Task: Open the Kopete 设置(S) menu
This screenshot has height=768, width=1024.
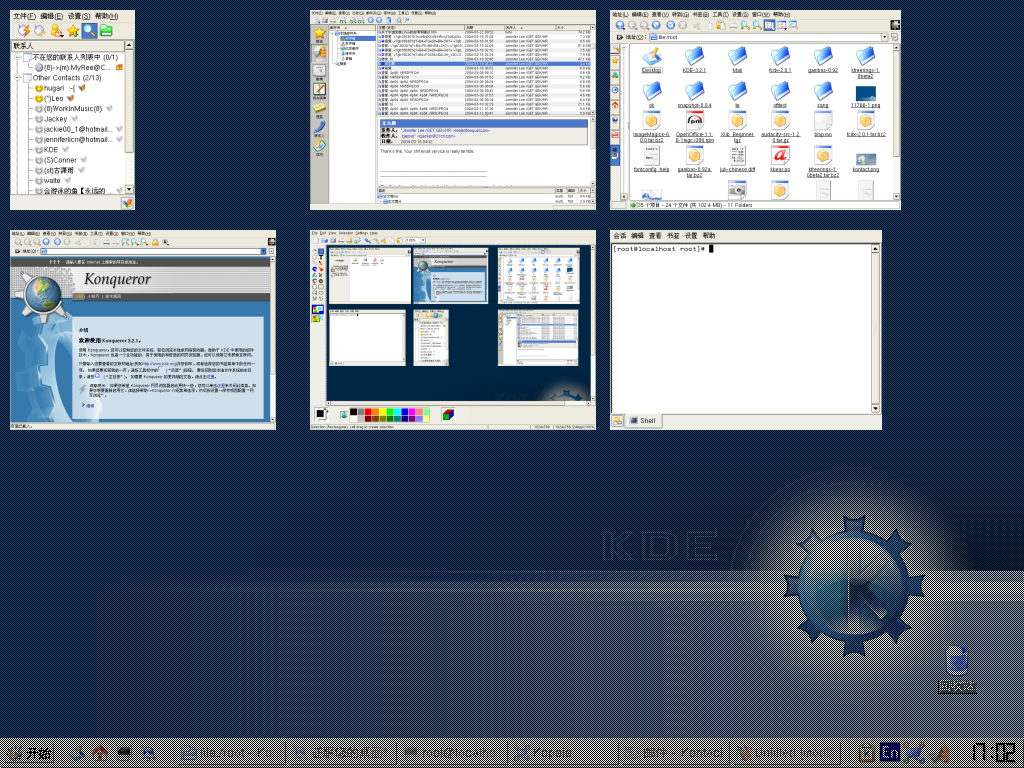Action: [x=79, y=16]
